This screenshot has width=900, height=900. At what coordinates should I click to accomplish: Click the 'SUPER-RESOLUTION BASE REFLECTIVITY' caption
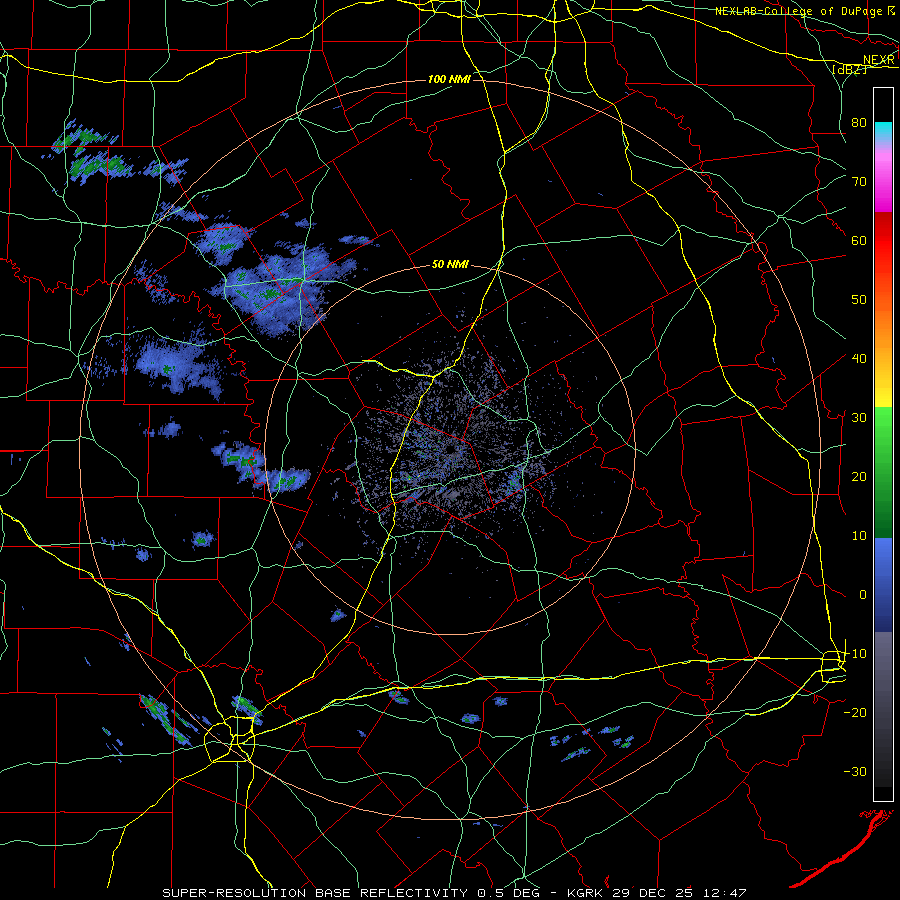tap(315, 893)
